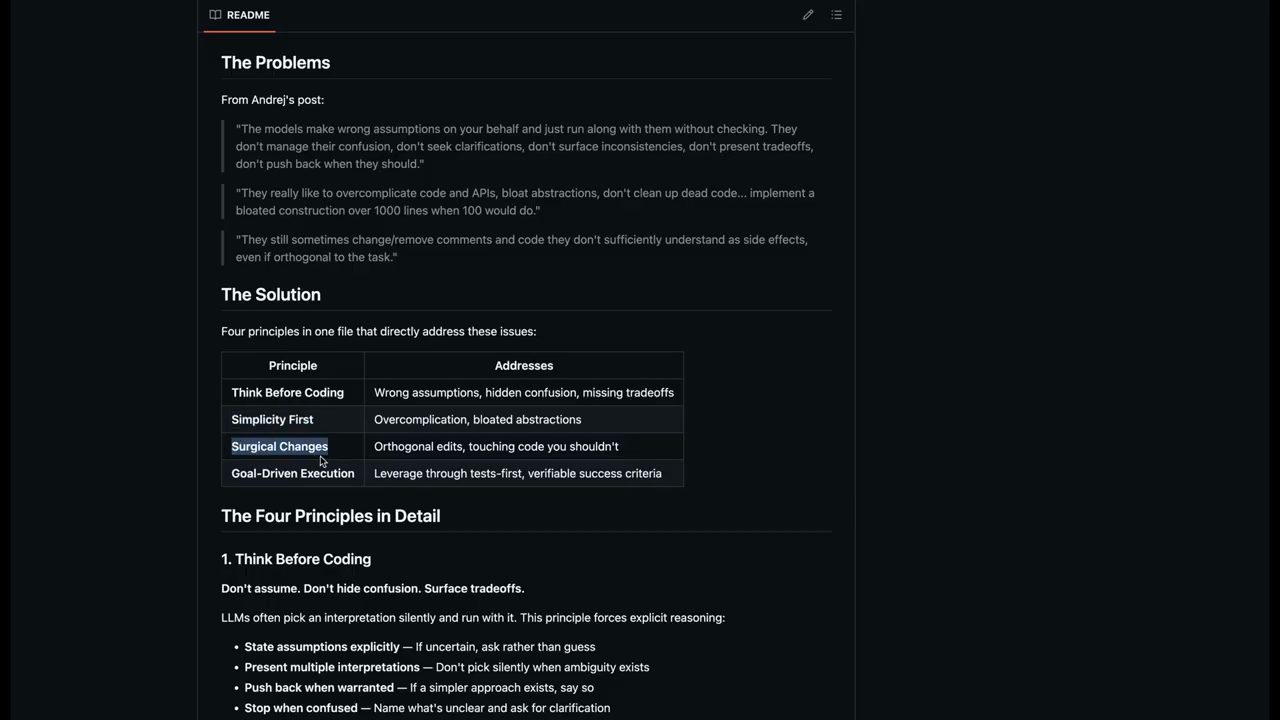1280x720 pixels.
Task: Click the bullet "State assumptions explicitly"
Action: [420, 647]
